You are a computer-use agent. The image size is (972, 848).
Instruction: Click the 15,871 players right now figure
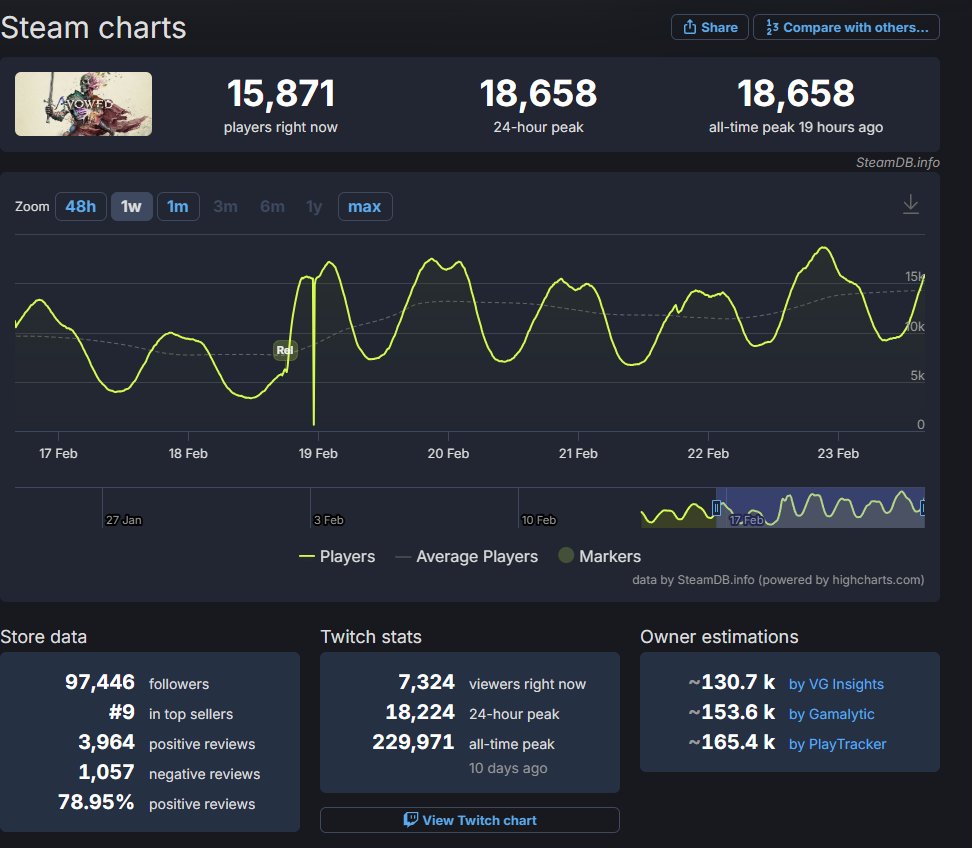point(281,94)
